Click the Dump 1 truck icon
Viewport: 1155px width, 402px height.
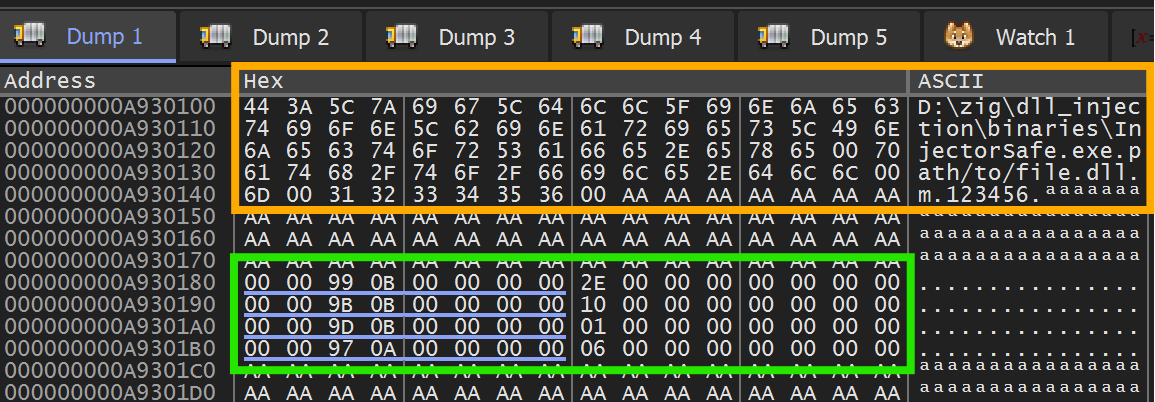point(30,34)
